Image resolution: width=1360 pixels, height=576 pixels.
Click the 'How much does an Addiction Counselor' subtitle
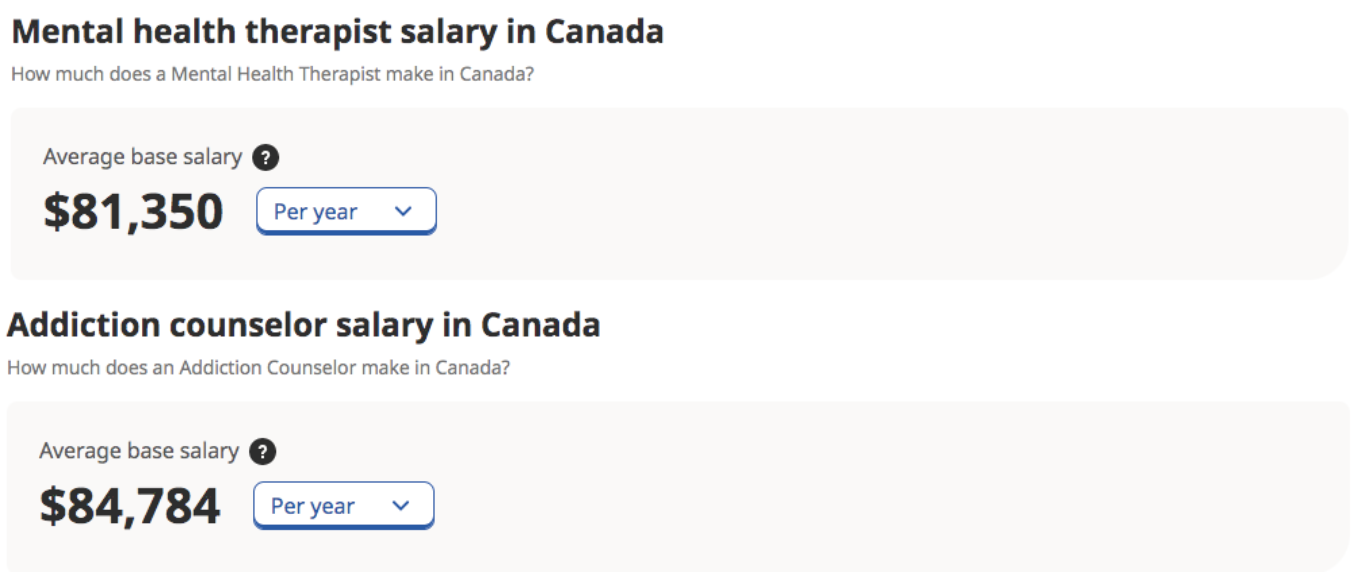pos(258,368)
